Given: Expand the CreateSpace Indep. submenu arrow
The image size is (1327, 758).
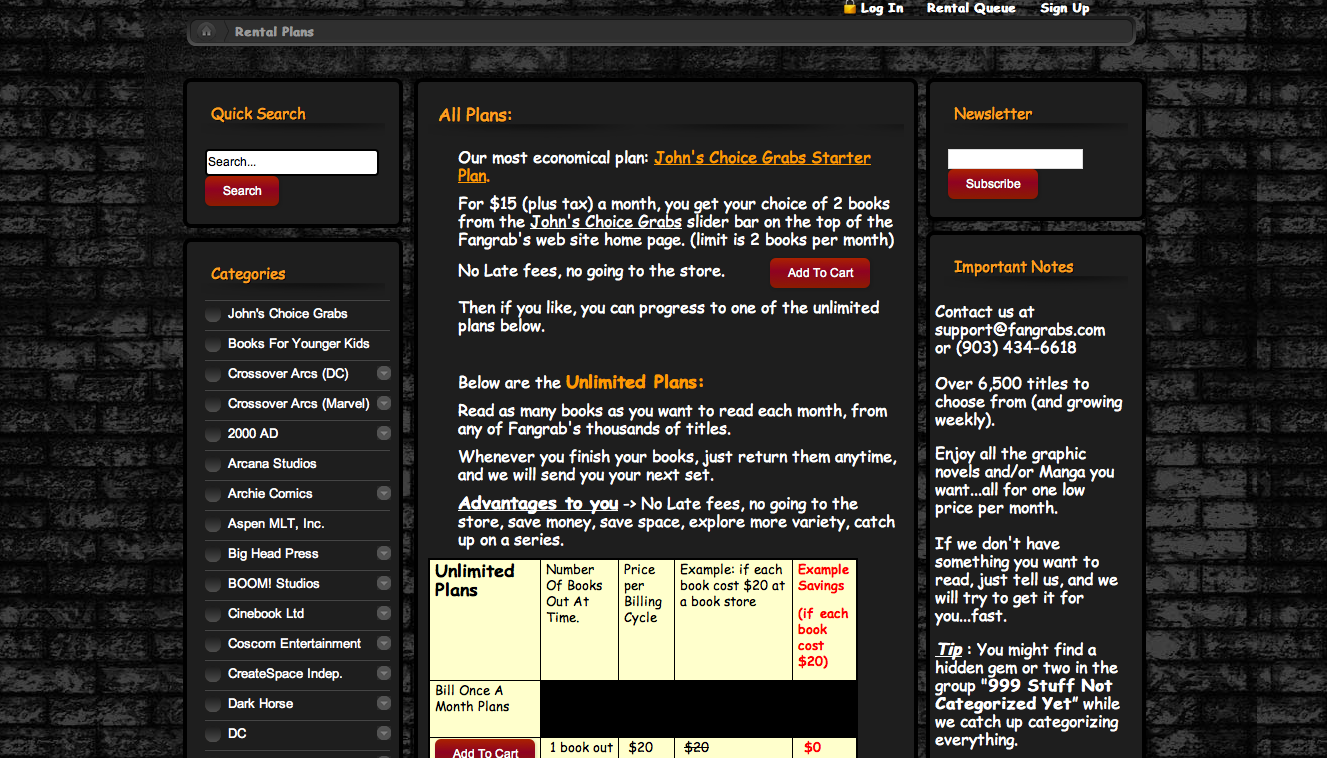Looking at the screenshot, I should 383,673.
